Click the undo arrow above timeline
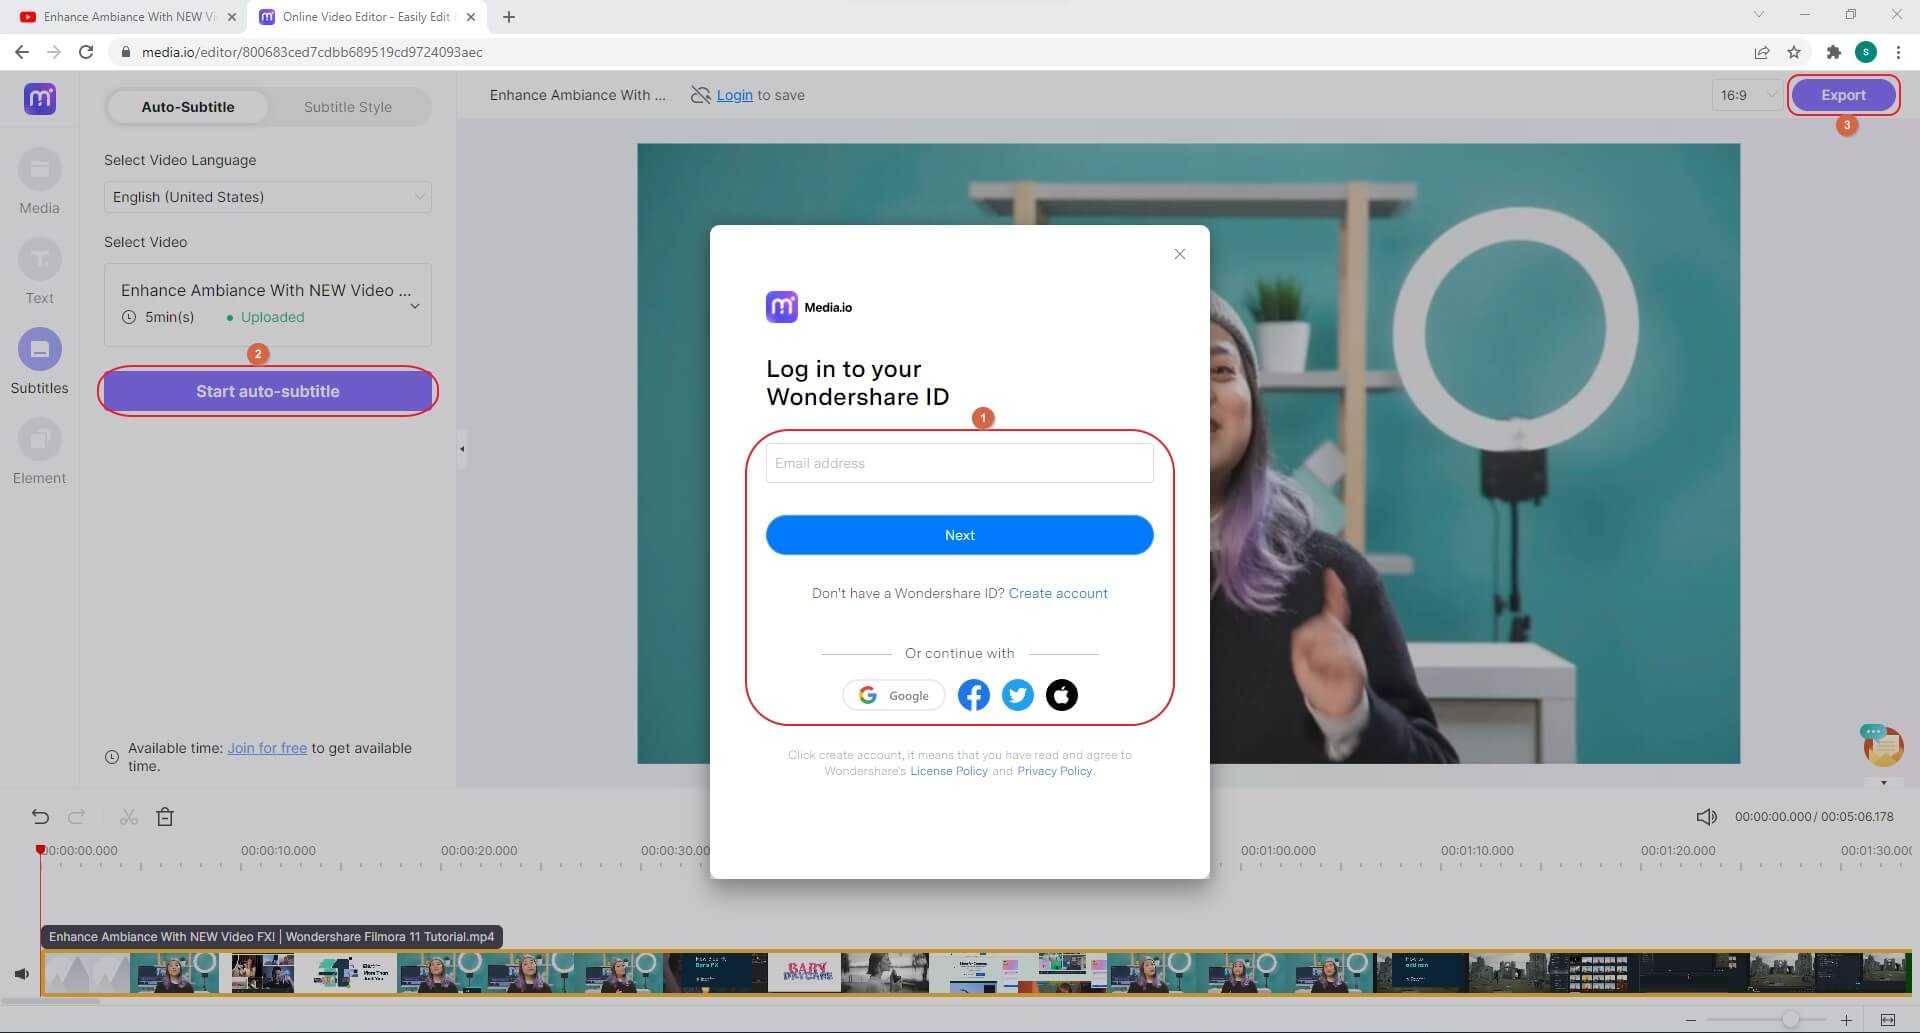This screenshot has width=1920, height=1033. [40, 817]
